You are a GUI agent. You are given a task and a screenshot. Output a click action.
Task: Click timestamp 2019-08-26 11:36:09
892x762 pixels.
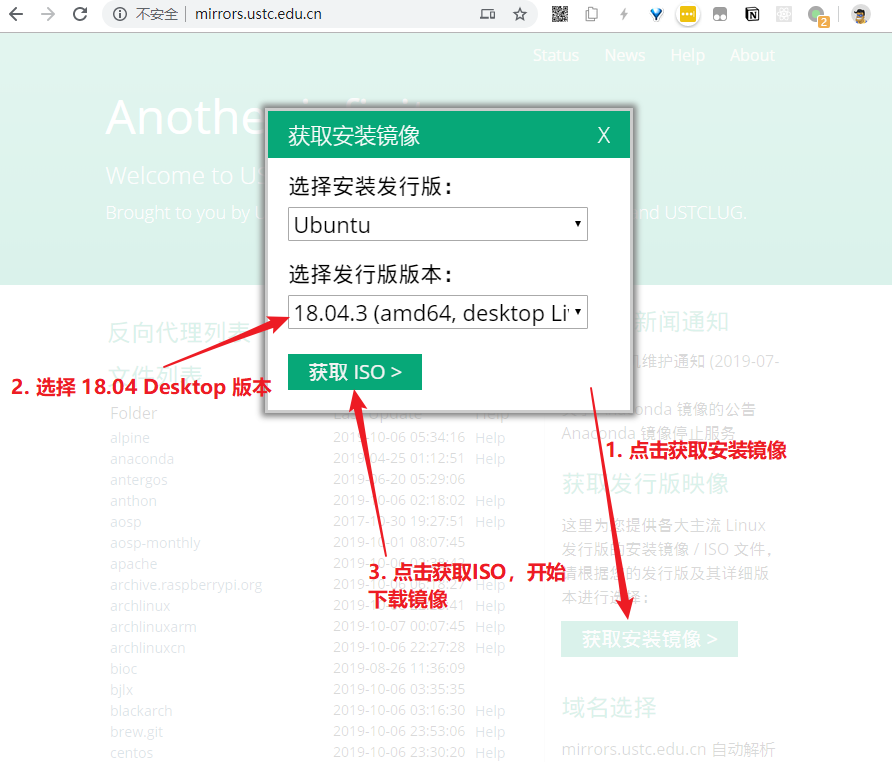point(399,668)
